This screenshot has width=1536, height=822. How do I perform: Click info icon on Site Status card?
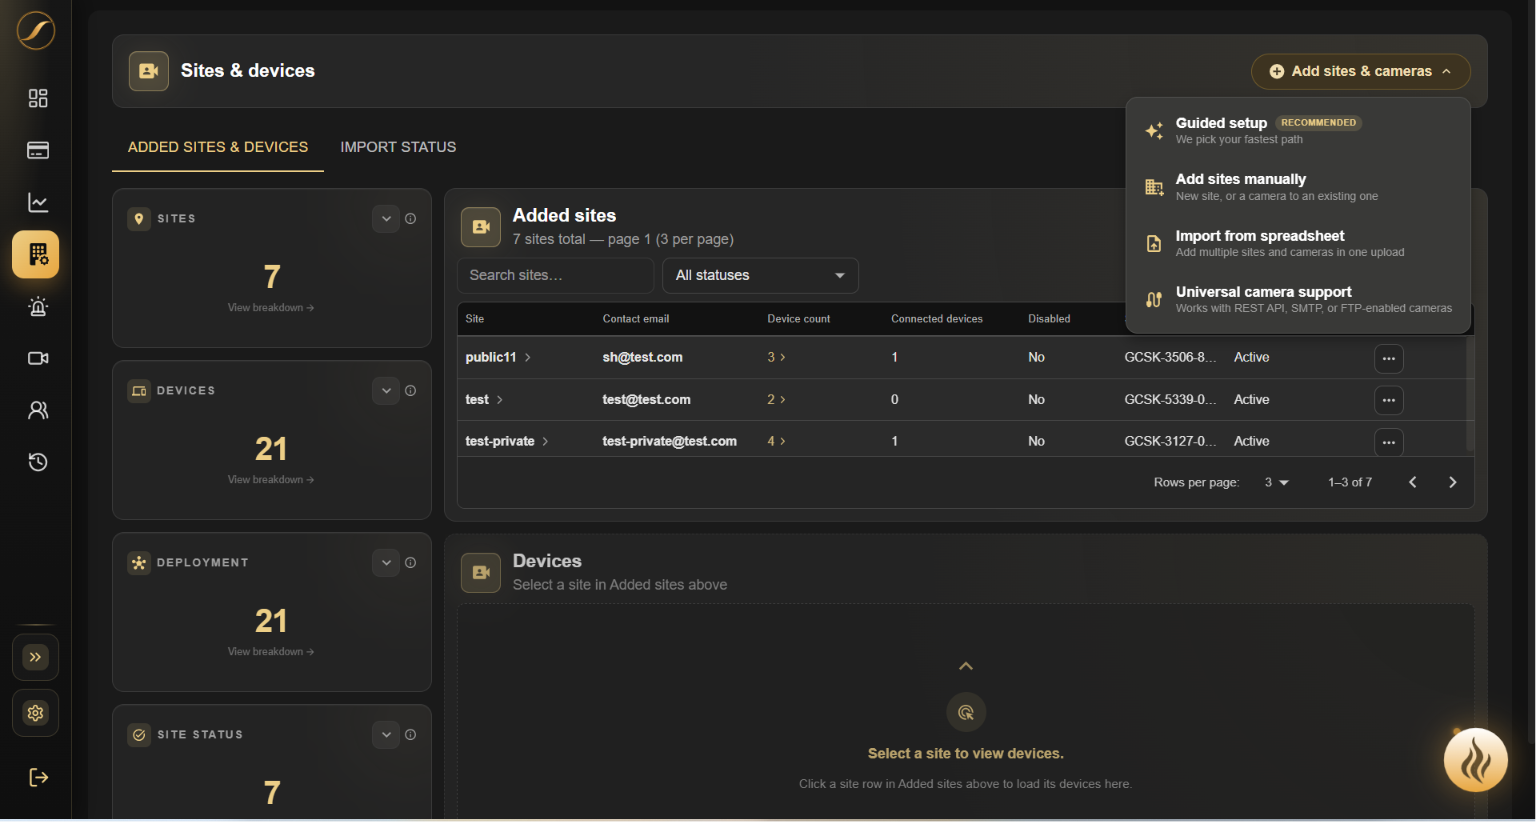pos(410,735)
